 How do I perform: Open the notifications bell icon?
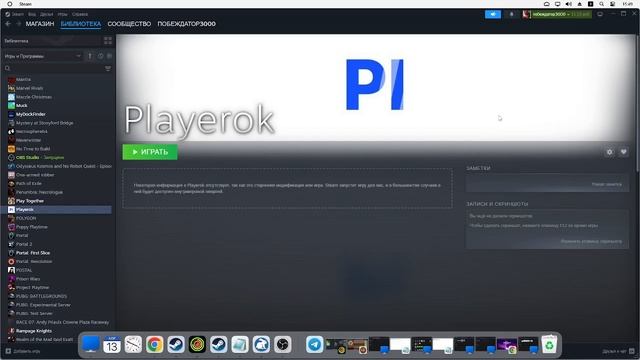511,14
